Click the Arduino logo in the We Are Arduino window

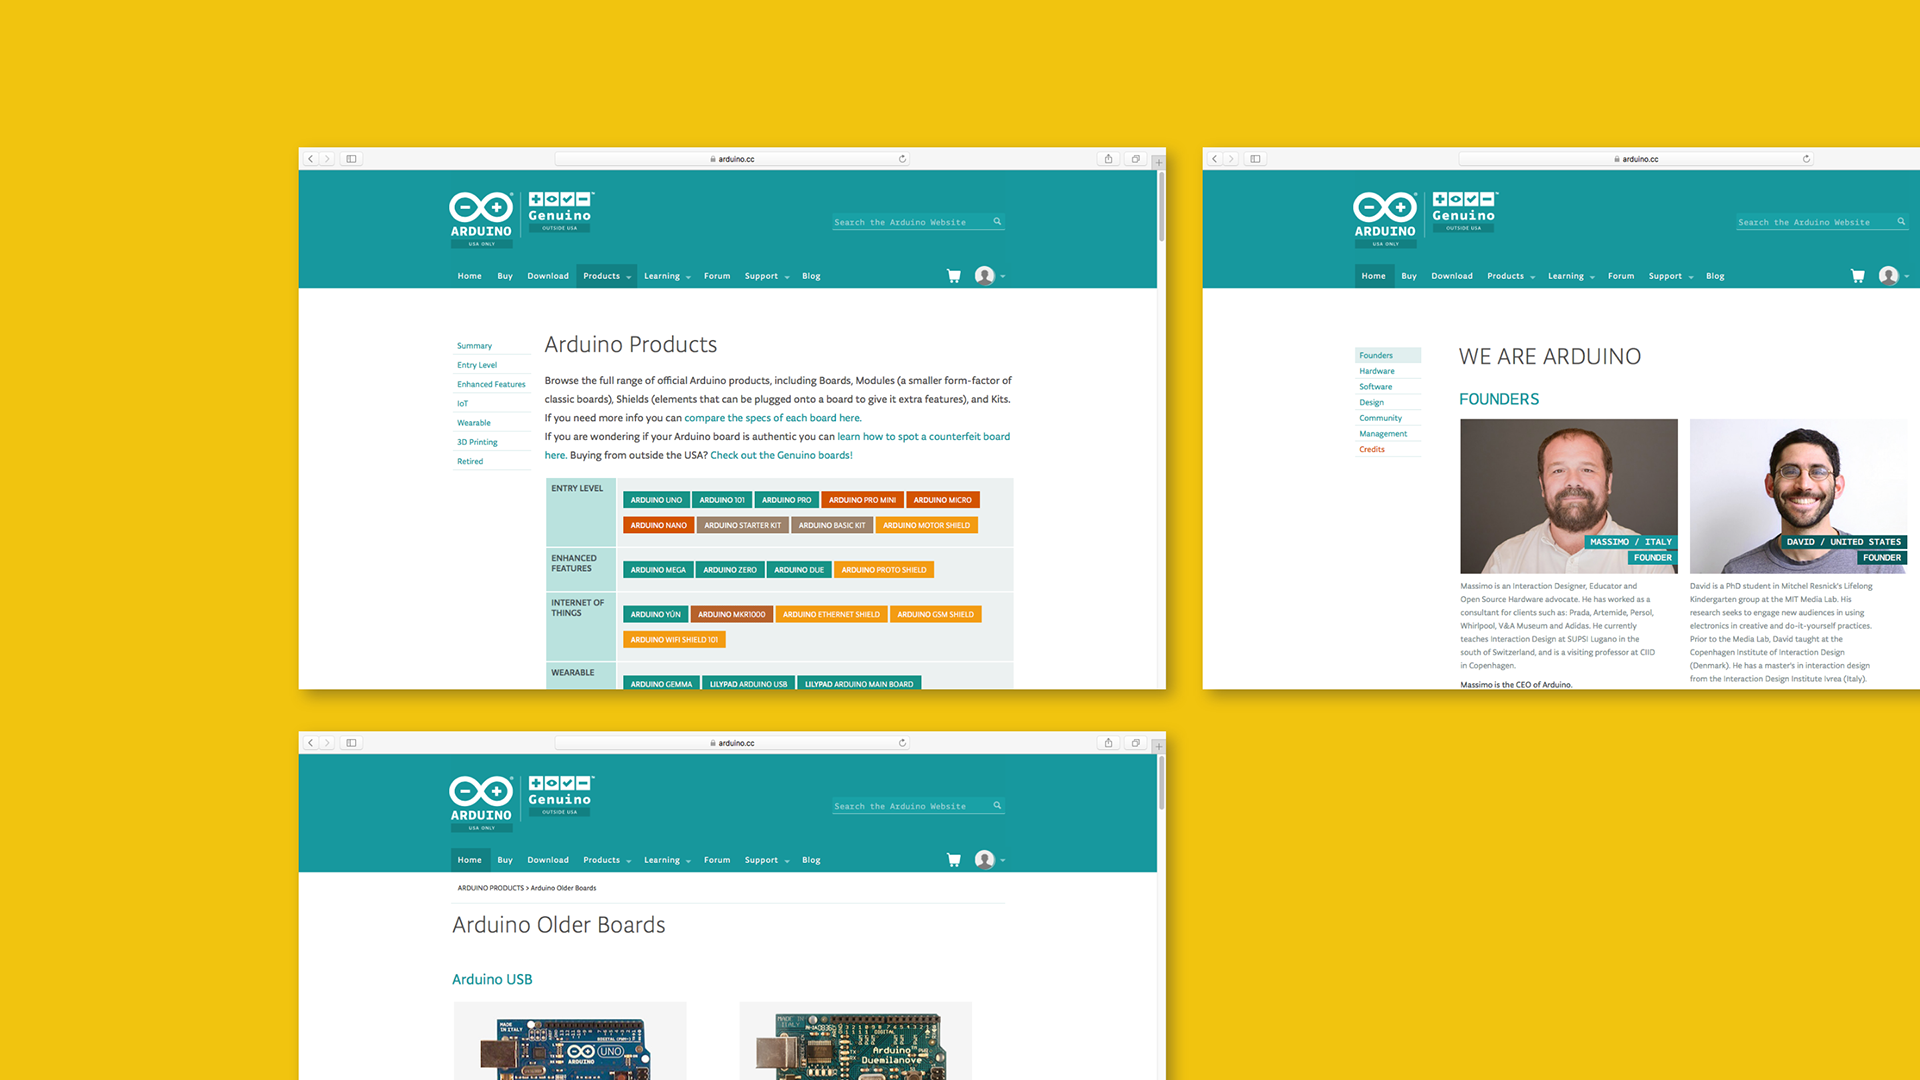(x=1385, y=218)
